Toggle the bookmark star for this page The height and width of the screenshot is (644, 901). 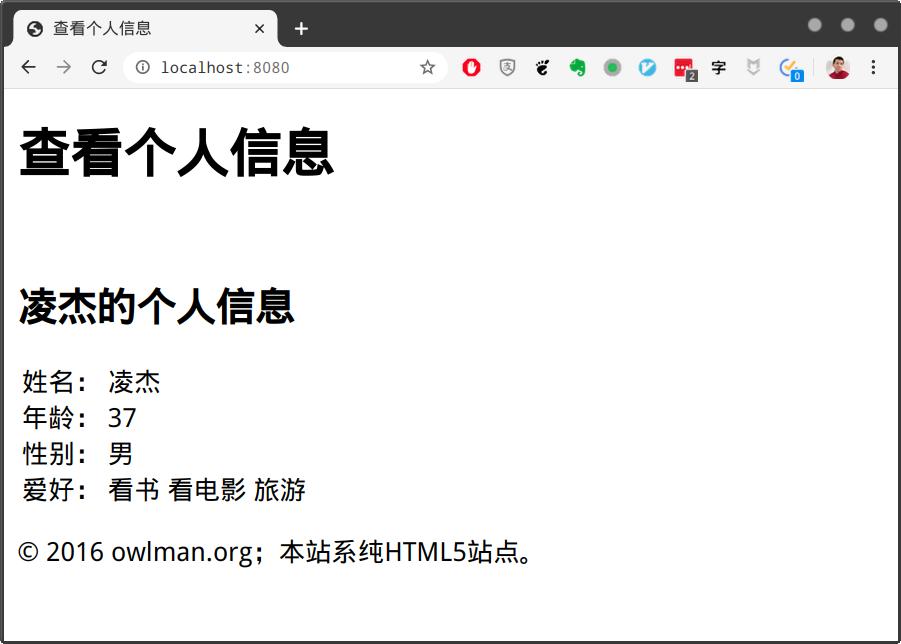[427, 67]
